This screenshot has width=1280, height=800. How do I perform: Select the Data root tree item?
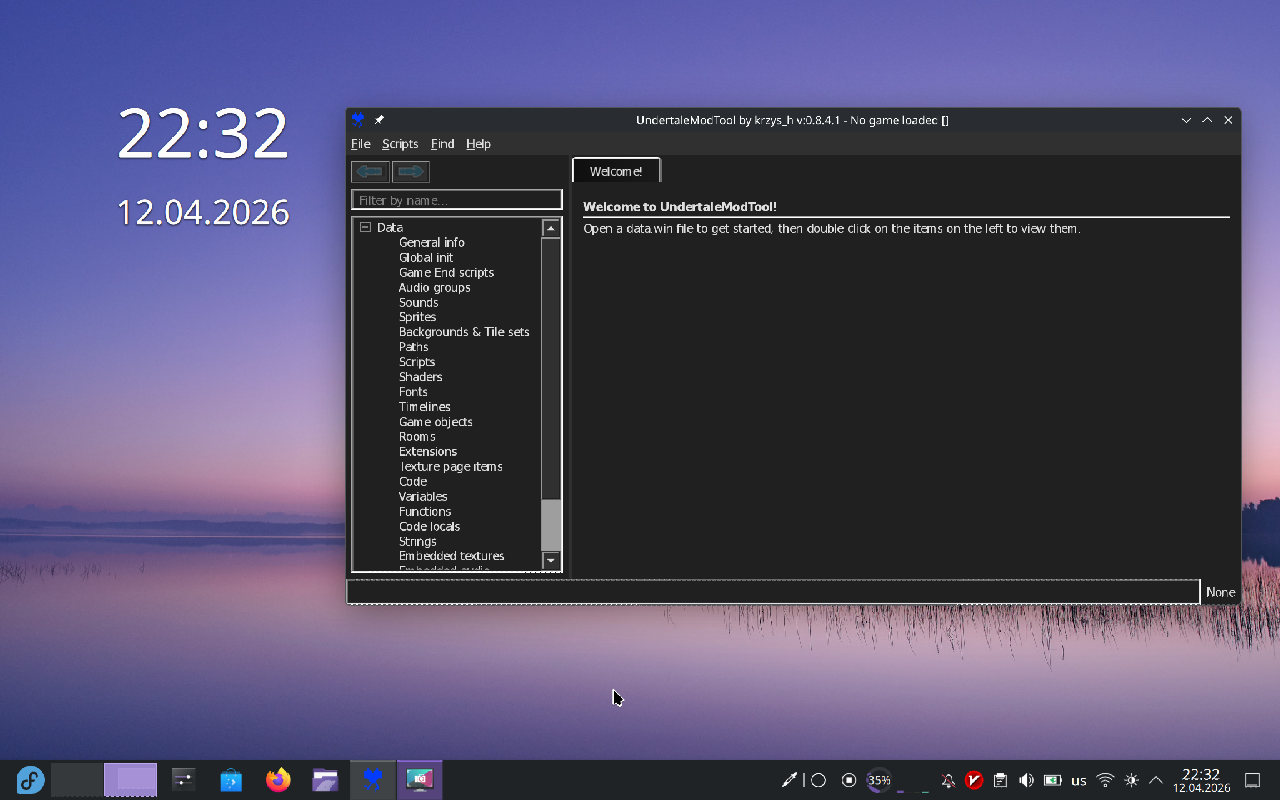click(x=390, y=227)
